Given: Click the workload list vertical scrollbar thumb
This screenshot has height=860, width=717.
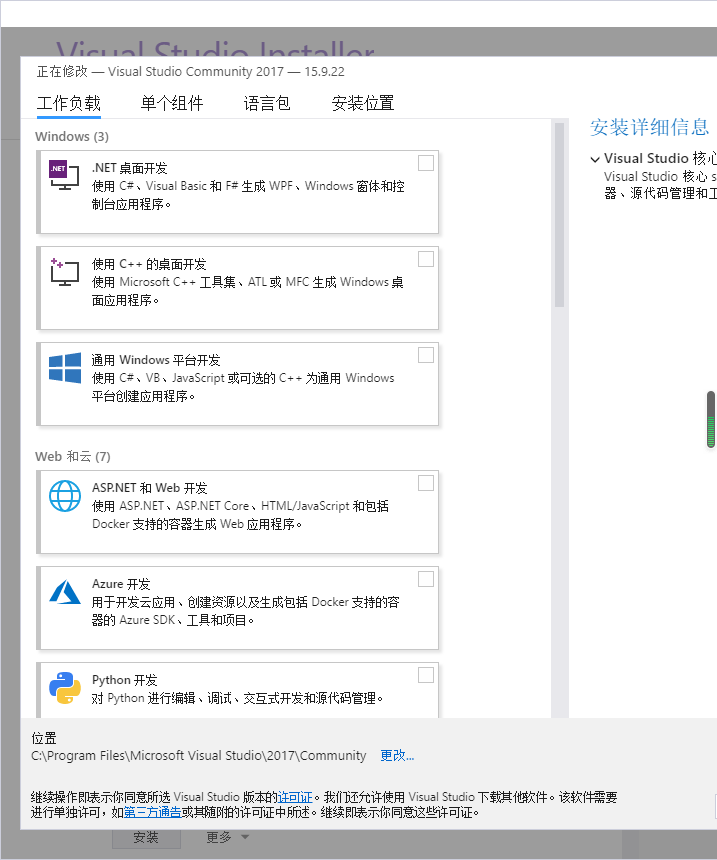Looking at the screenshot, I should coord(560,215).
